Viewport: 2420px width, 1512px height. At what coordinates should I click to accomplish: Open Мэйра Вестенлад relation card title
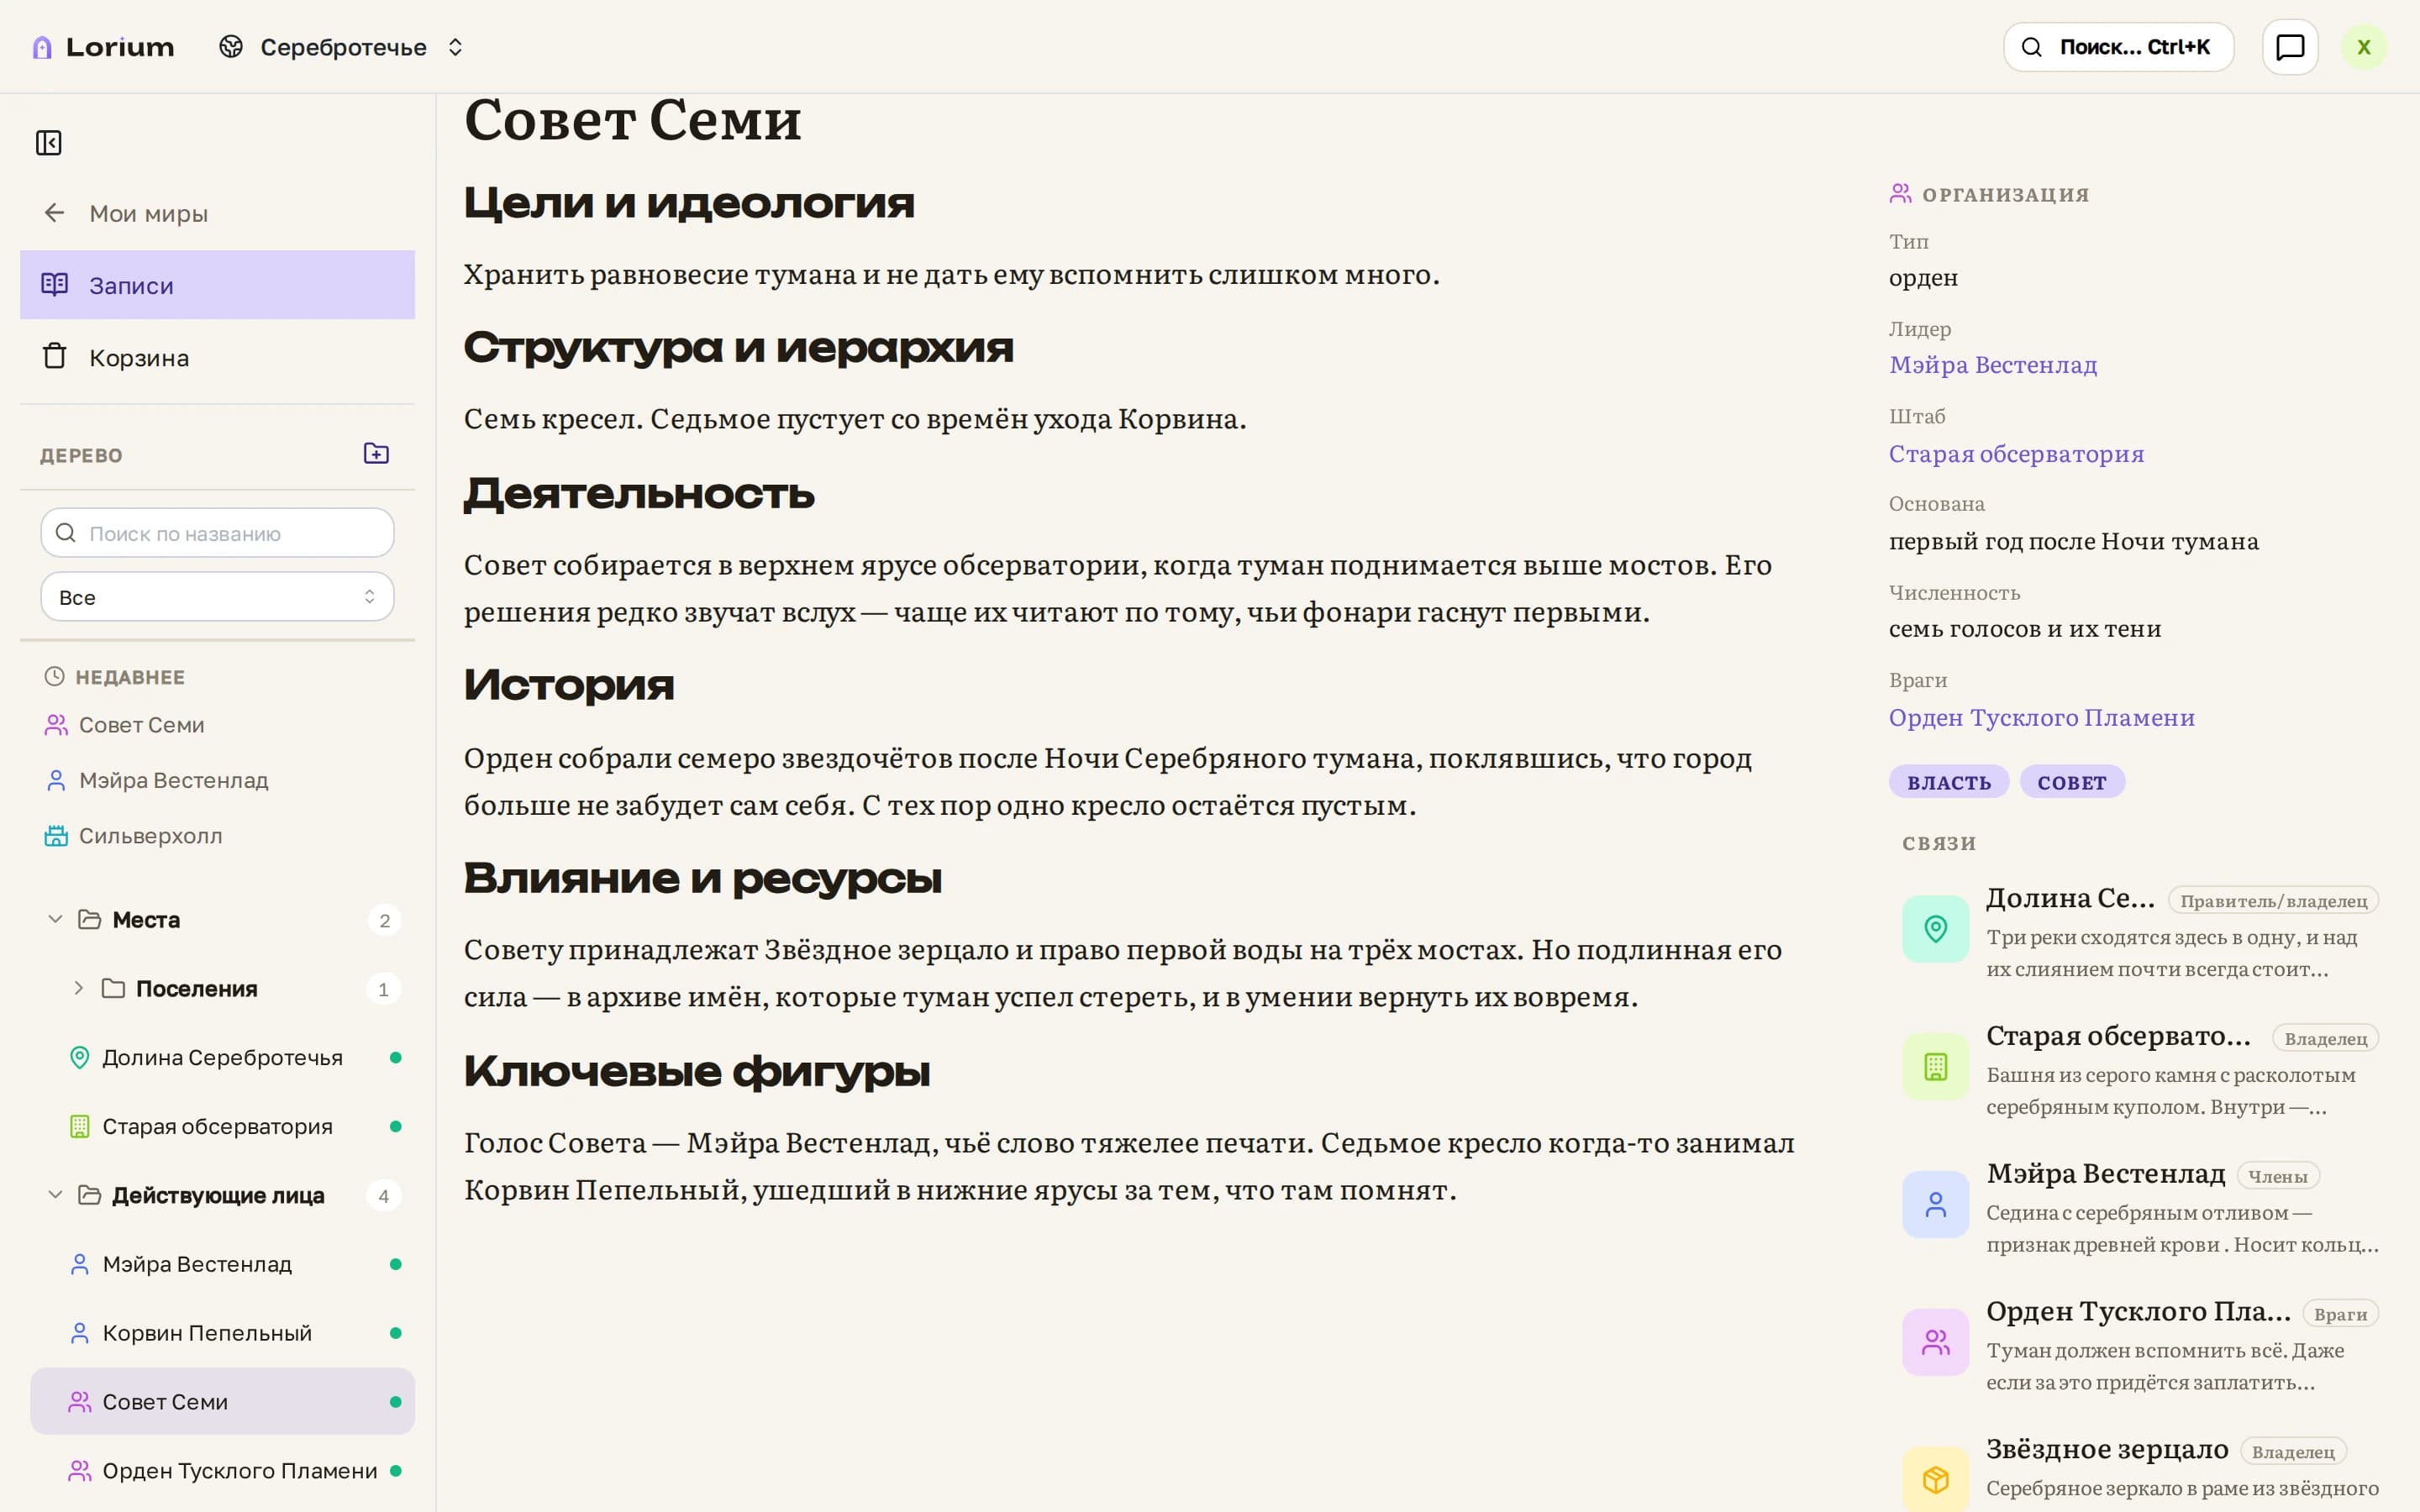coord(2106,1174)
